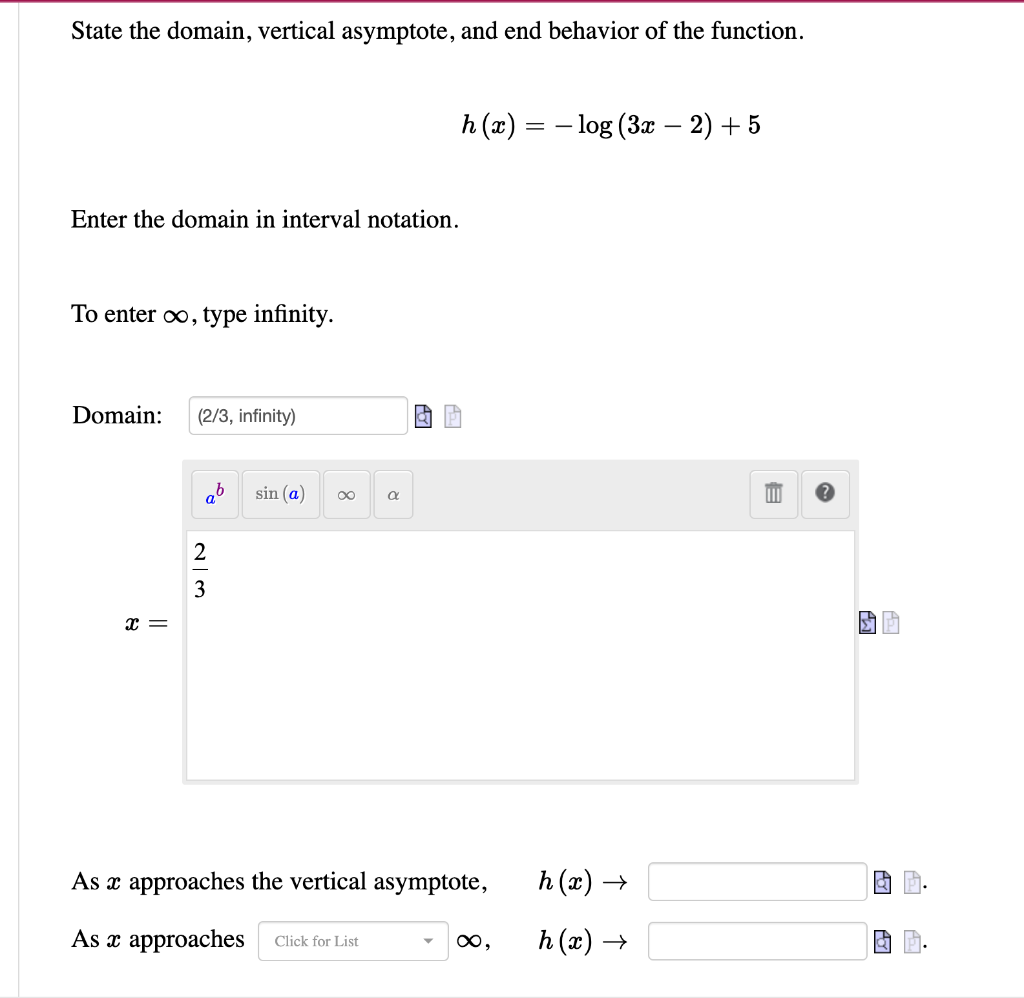Insert the sin(a) function in the equation editor
The image size is (1024, 998).
[280, 493]
